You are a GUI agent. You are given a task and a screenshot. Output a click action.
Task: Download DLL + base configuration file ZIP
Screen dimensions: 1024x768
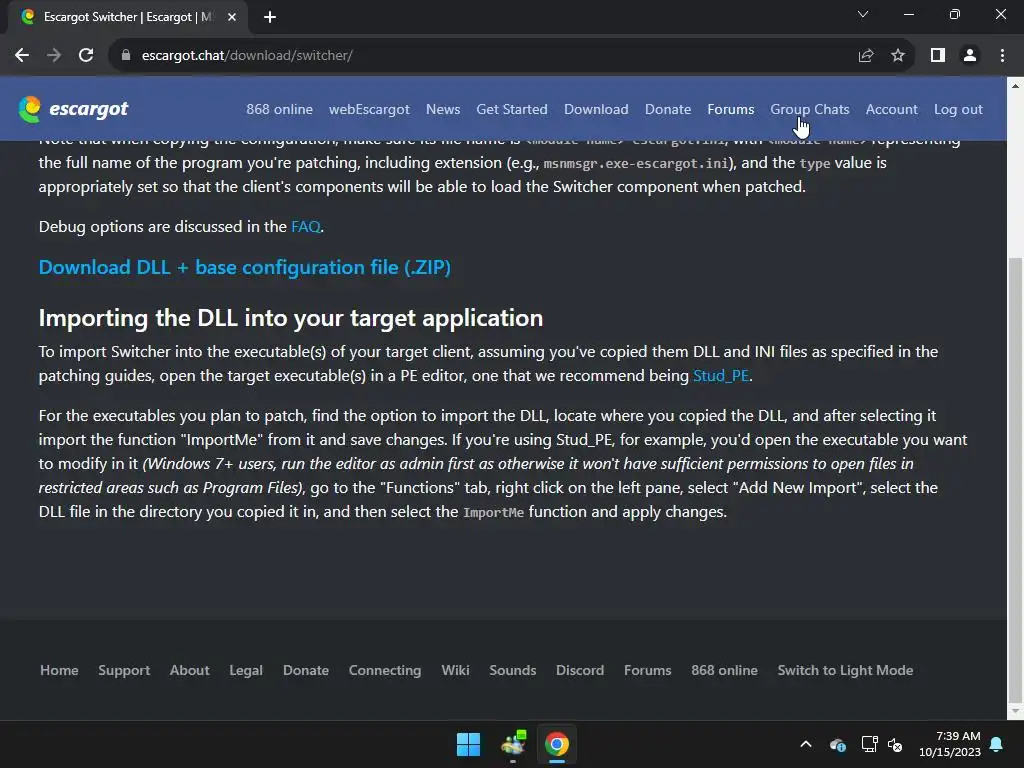tap(245, 267)
